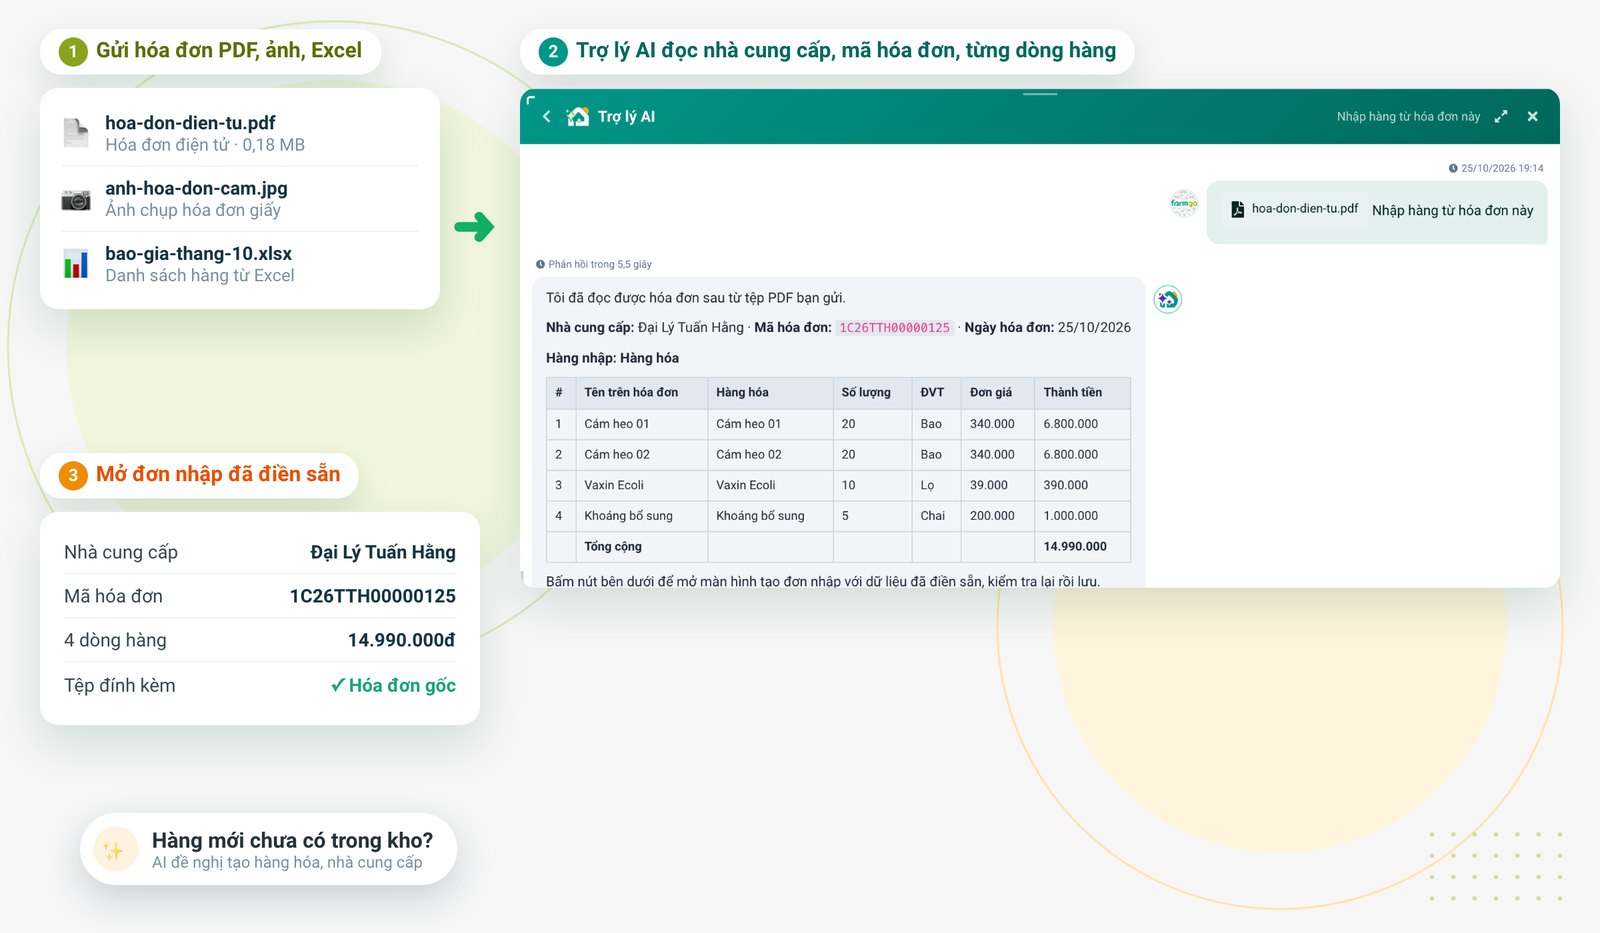Viewport: 1600px width, 933px height.
Task: Click the total amount 14.990.000 in the table
Action: tap(1075, 547)
